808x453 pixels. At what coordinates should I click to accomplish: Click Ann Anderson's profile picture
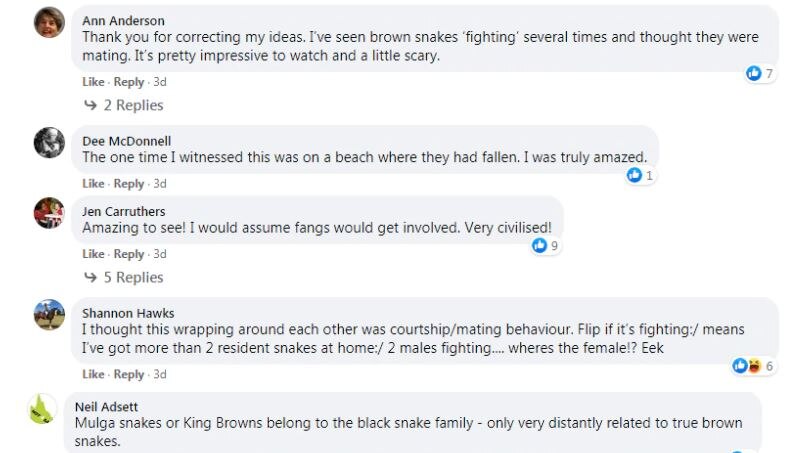coord(49,22)
